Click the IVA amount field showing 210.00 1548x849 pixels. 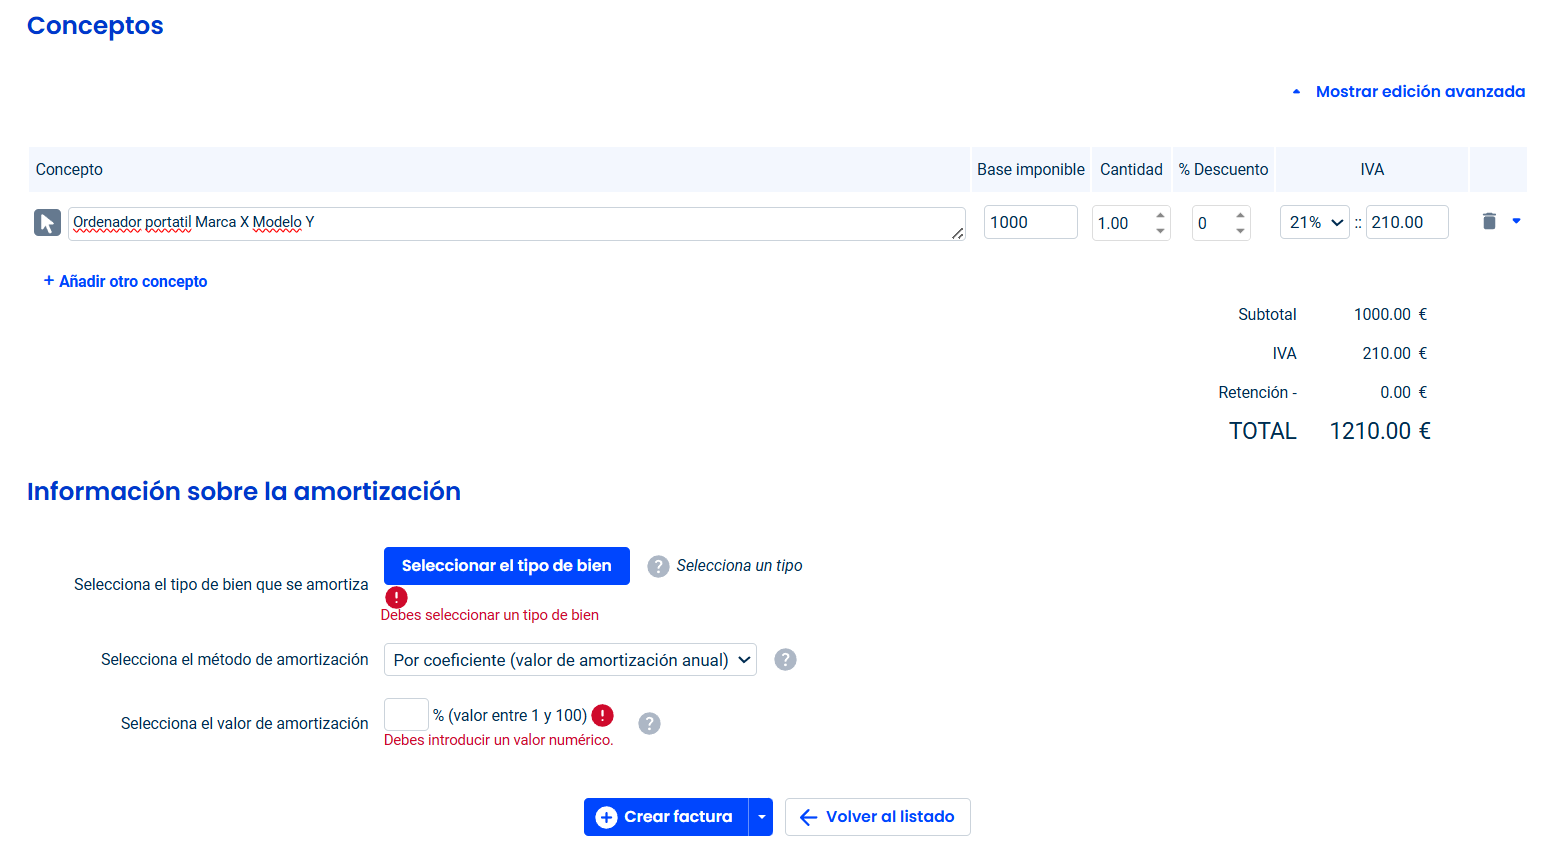tap(1407, 222)
